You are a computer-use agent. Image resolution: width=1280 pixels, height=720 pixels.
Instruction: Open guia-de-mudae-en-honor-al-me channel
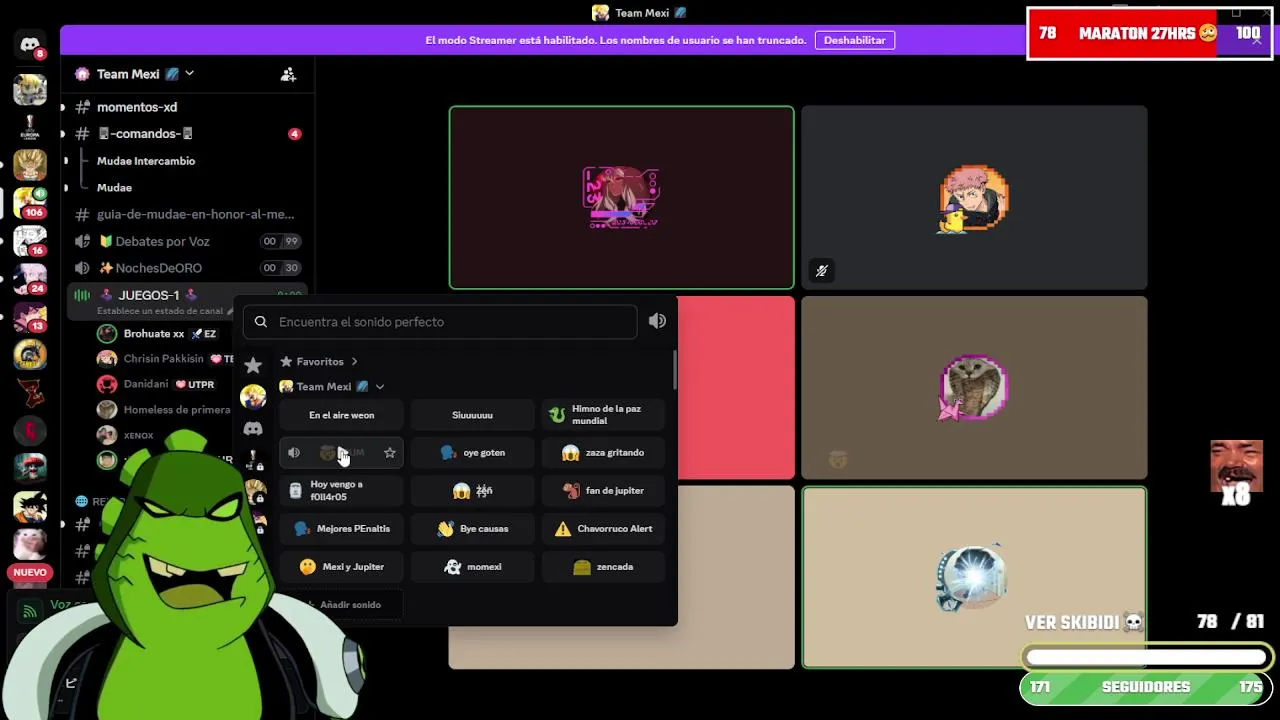185,214
